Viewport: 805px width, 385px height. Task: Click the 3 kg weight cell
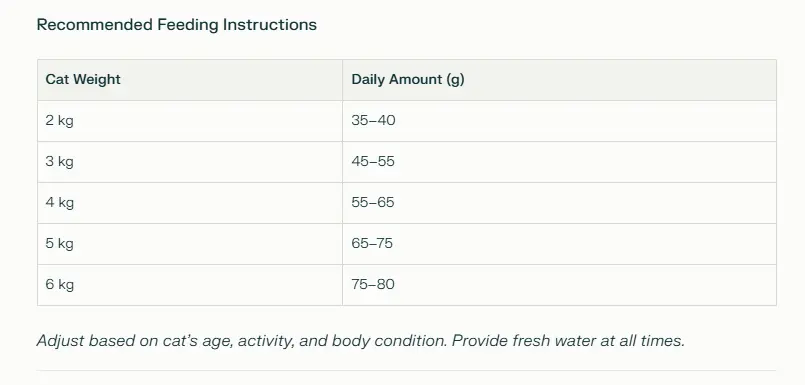pos(190,162)
